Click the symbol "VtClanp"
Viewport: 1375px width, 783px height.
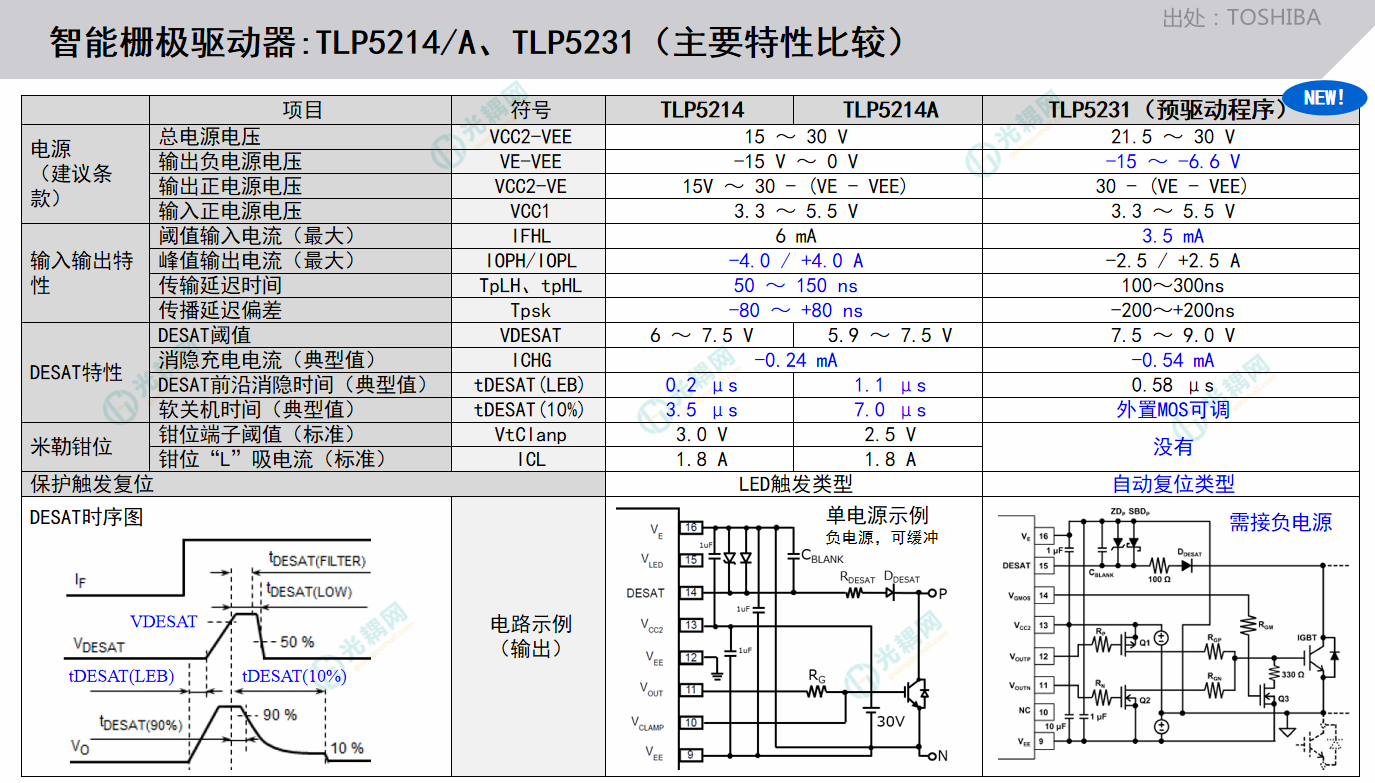coord(529,435)
